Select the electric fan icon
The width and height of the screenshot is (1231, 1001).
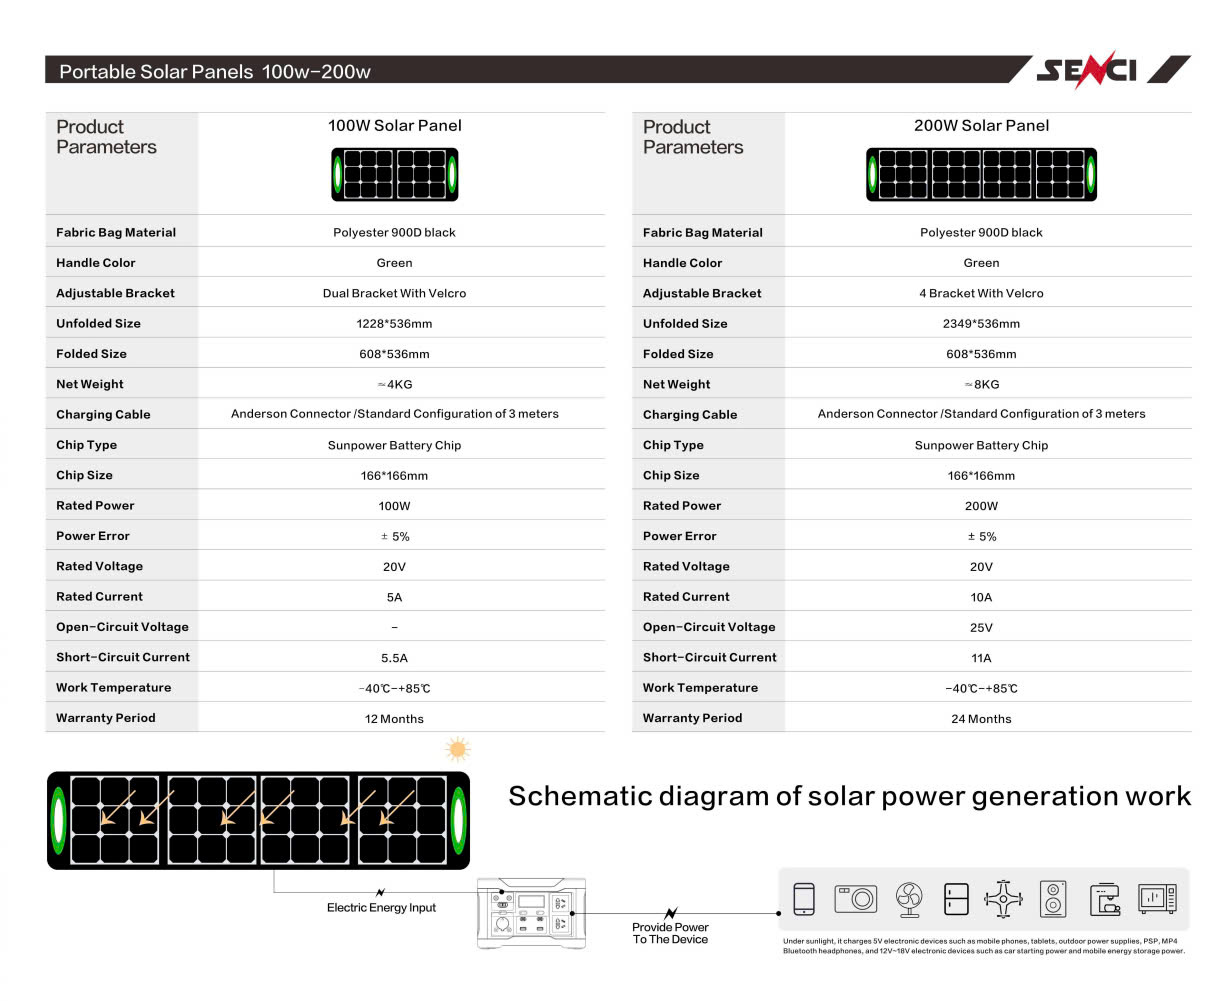908,899
